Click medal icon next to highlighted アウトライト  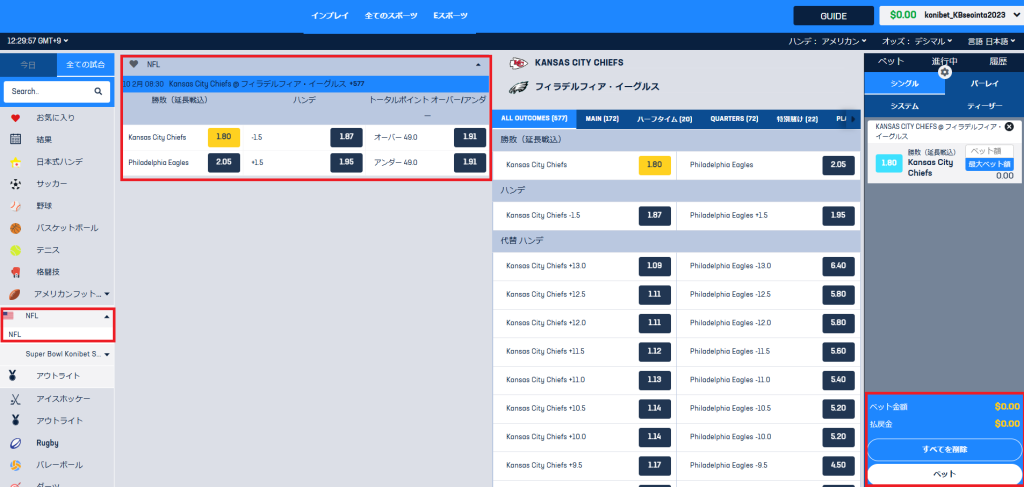tap(13, 375)
